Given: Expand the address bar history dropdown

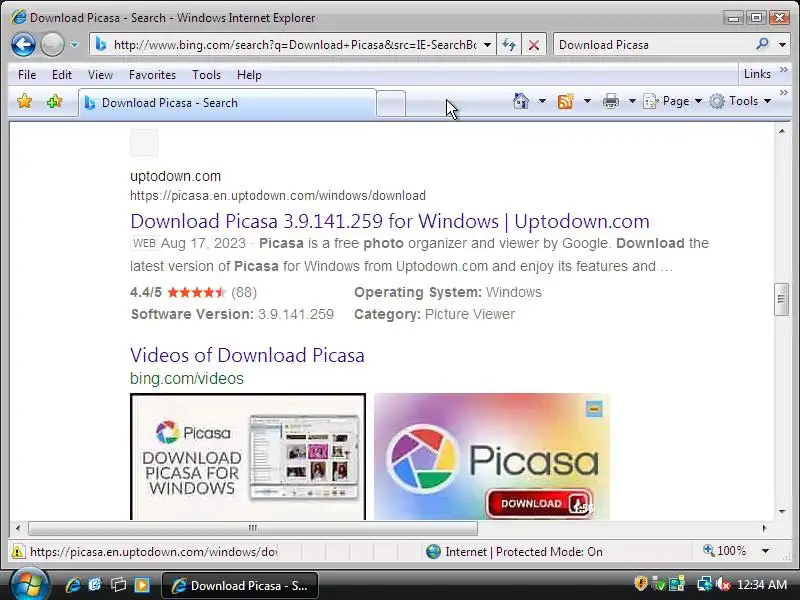Looking at the screenshot, I should (x=487, y=45).
